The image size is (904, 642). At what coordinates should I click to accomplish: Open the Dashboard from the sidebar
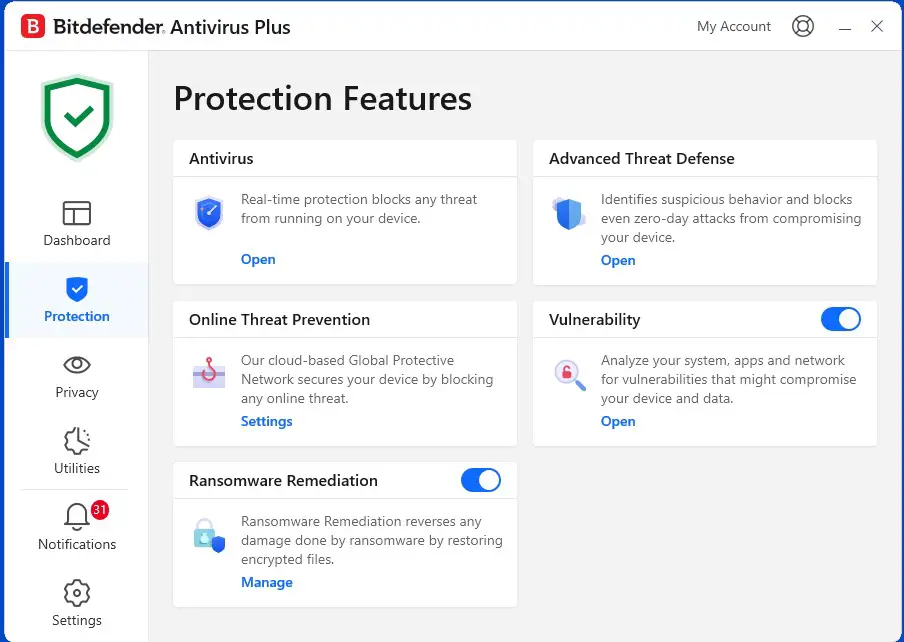[76, 222]
